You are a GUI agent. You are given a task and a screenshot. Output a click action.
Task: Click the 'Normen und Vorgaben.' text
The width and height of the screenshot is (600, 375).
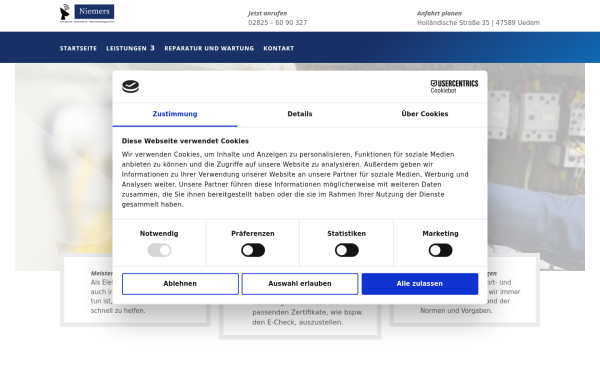pyautogui.click(x=456, y=311)
